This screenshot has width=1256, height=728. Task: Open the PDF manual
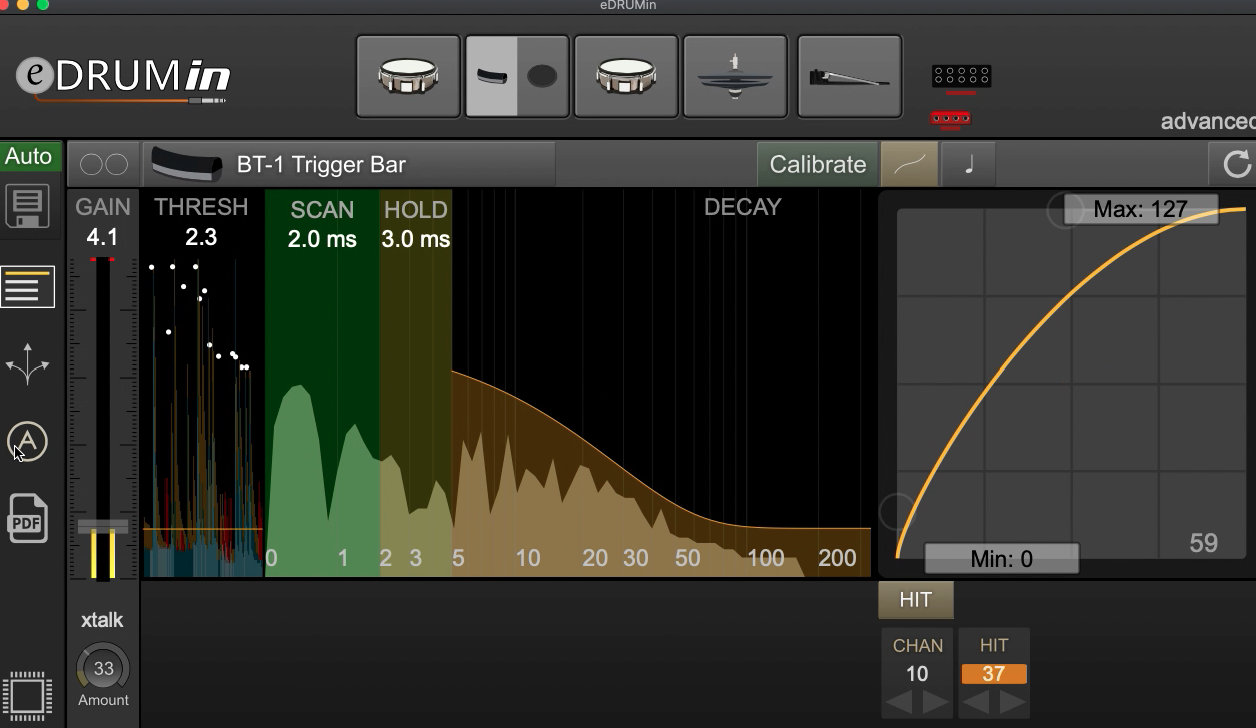[x=28, y=519]
